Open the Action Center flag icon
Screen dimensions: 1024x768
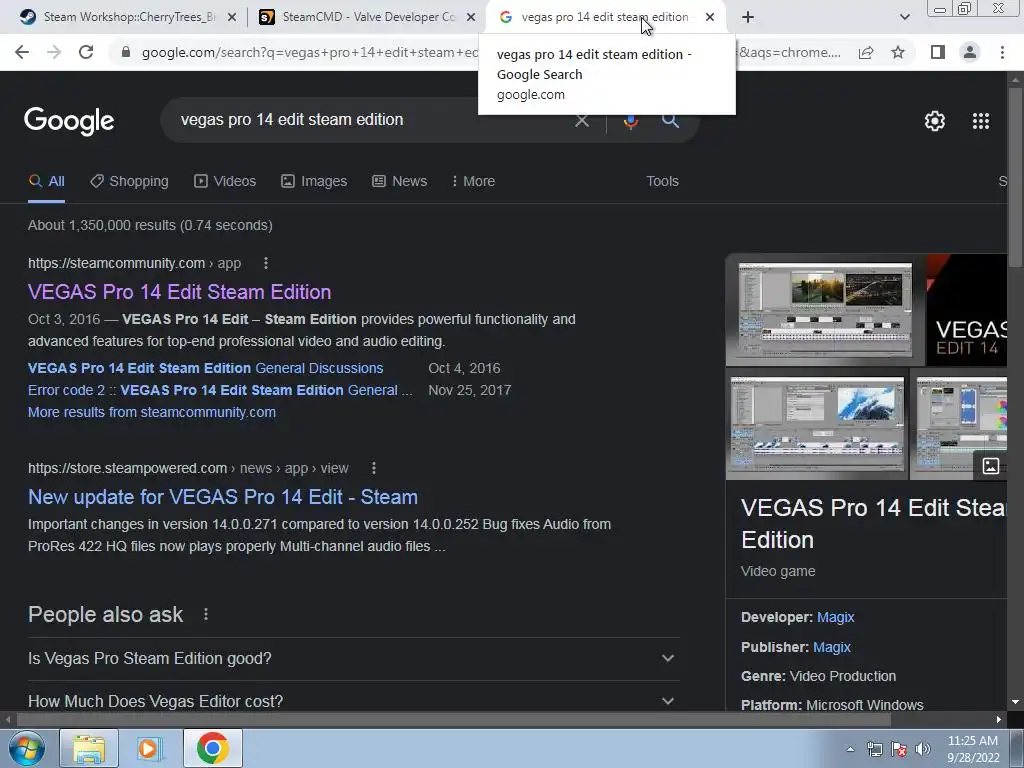coord(899,749)
